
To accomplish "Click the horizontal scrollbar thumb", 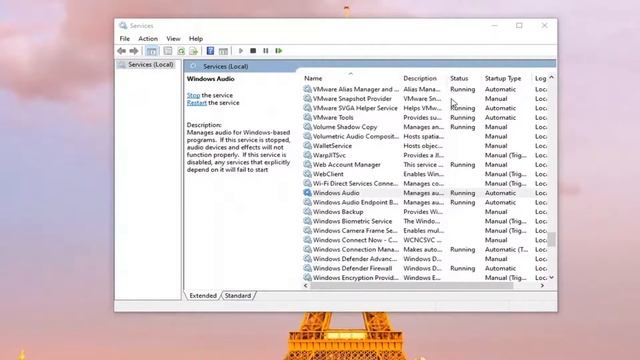I will 411,286.
